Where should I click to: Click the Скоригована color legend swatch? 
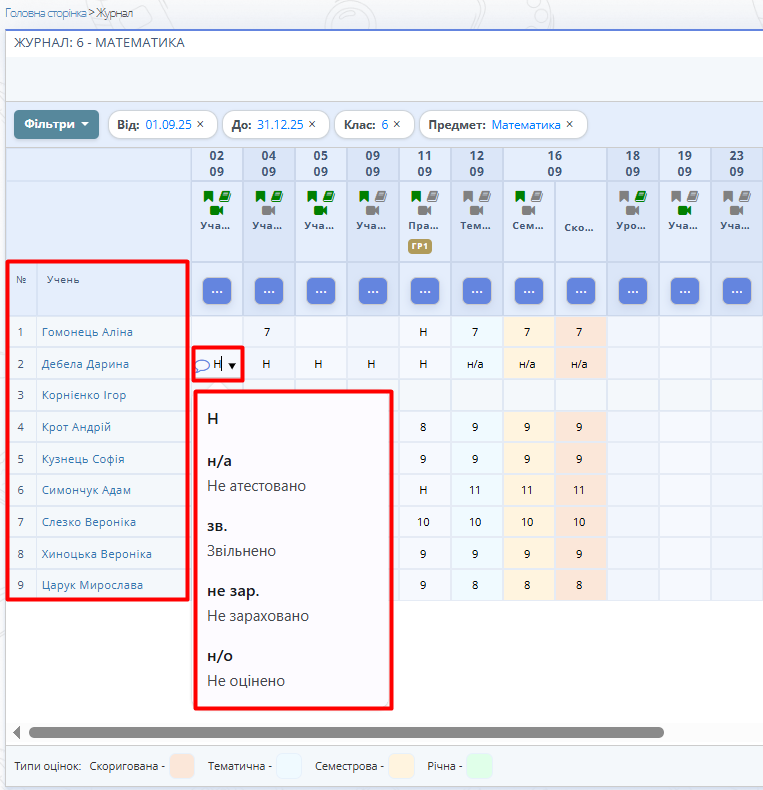point(182,766)
